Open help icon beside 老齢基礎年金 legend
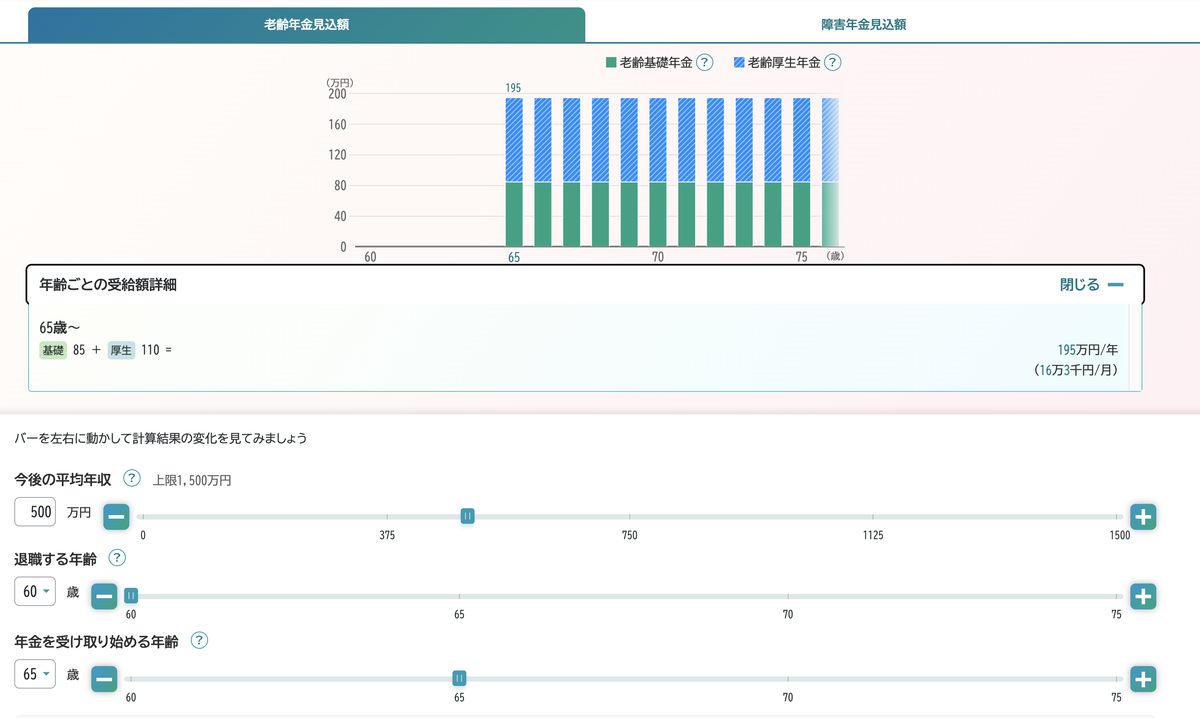The height and width of the screenshot is (718, 1200). pyautogui.click(x=704, y=62)
